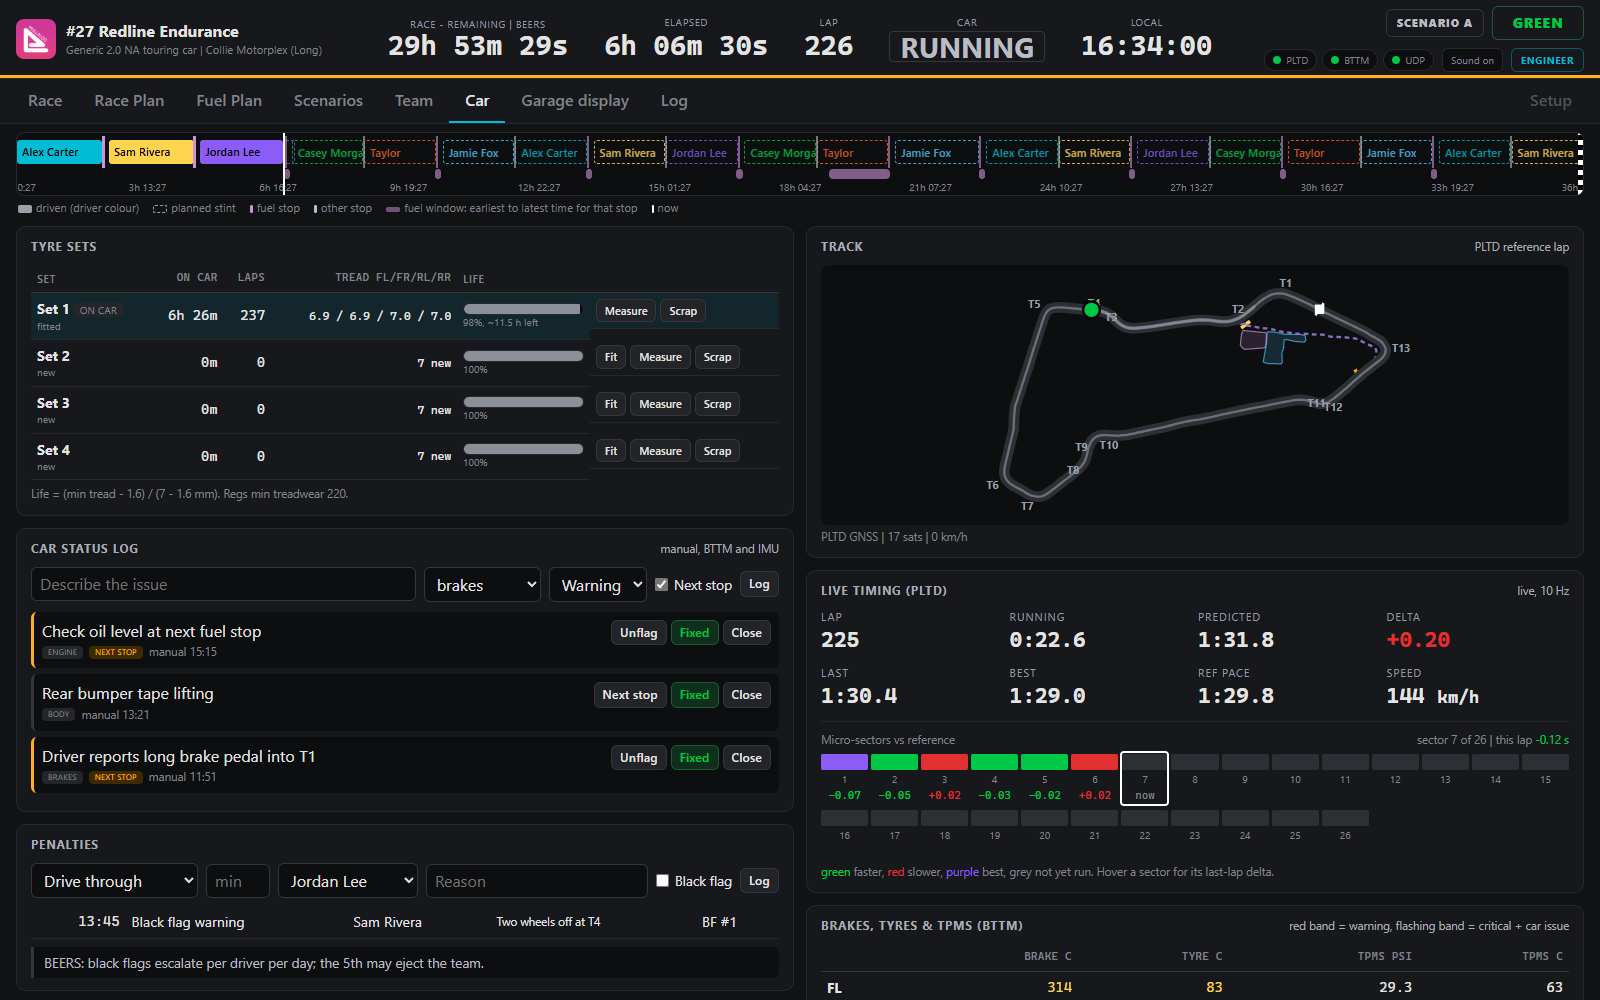This screenshot has width=1600, height=1000.
Task: Click Sam Rivera's yellow driven stint
Action: point(150,152)
